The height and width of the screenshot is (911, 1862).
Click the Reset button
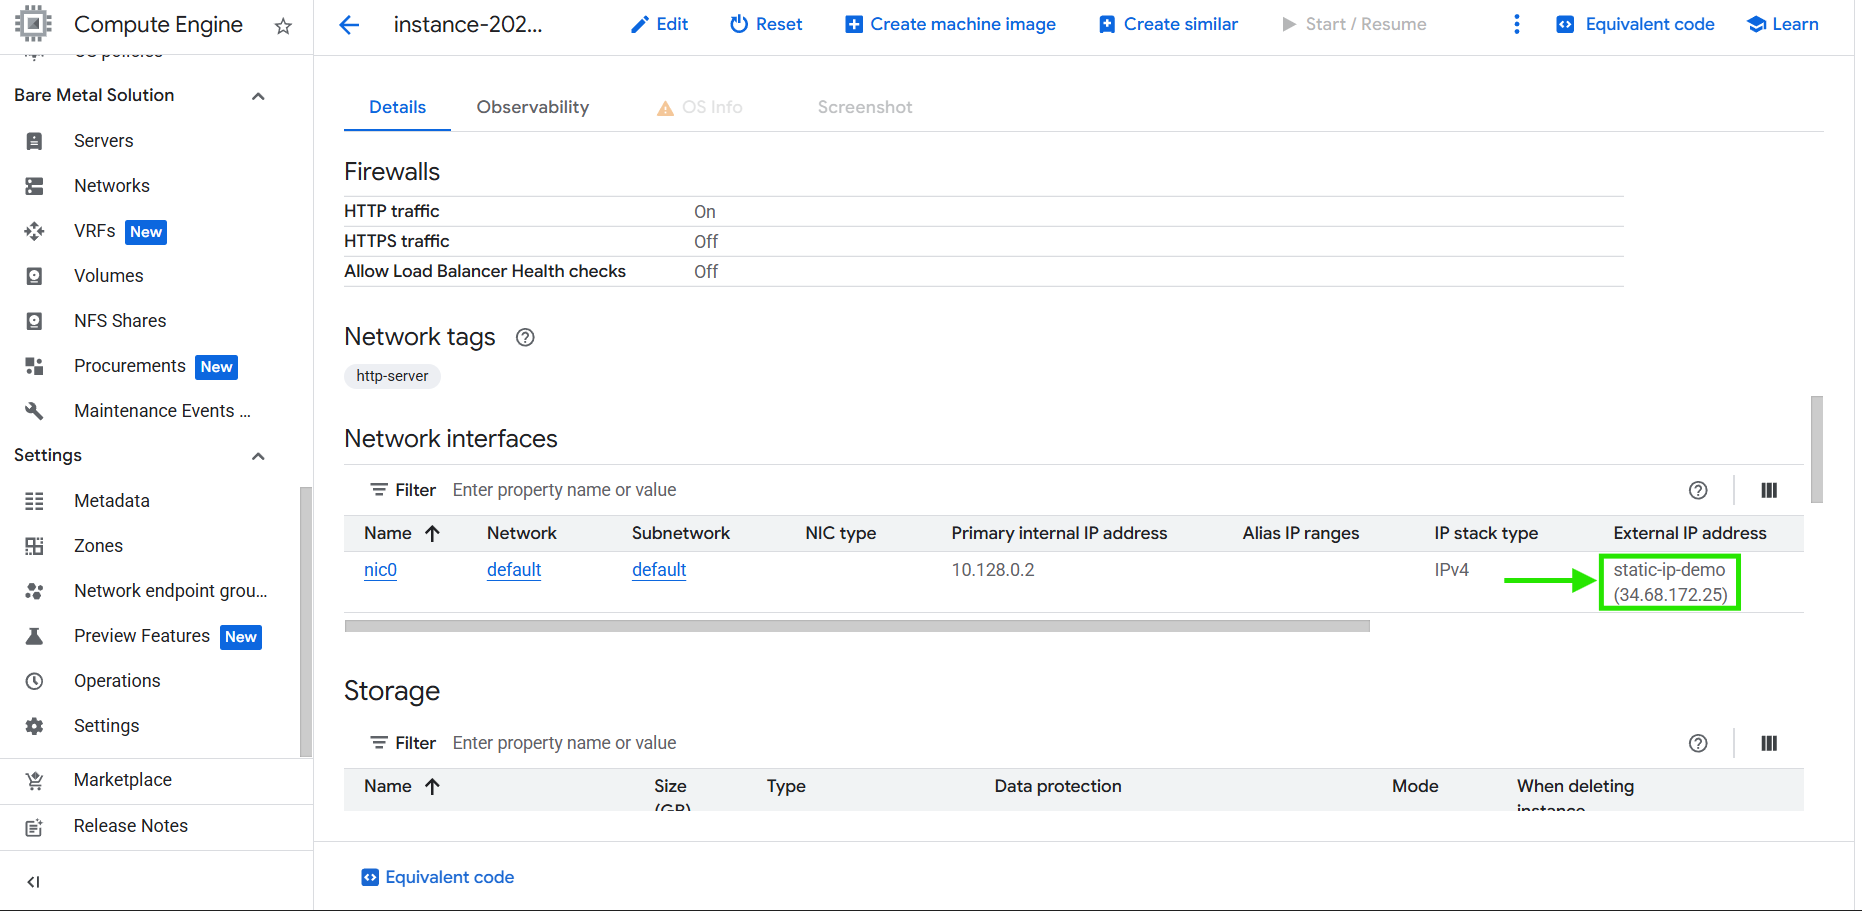tap(766, 25)
